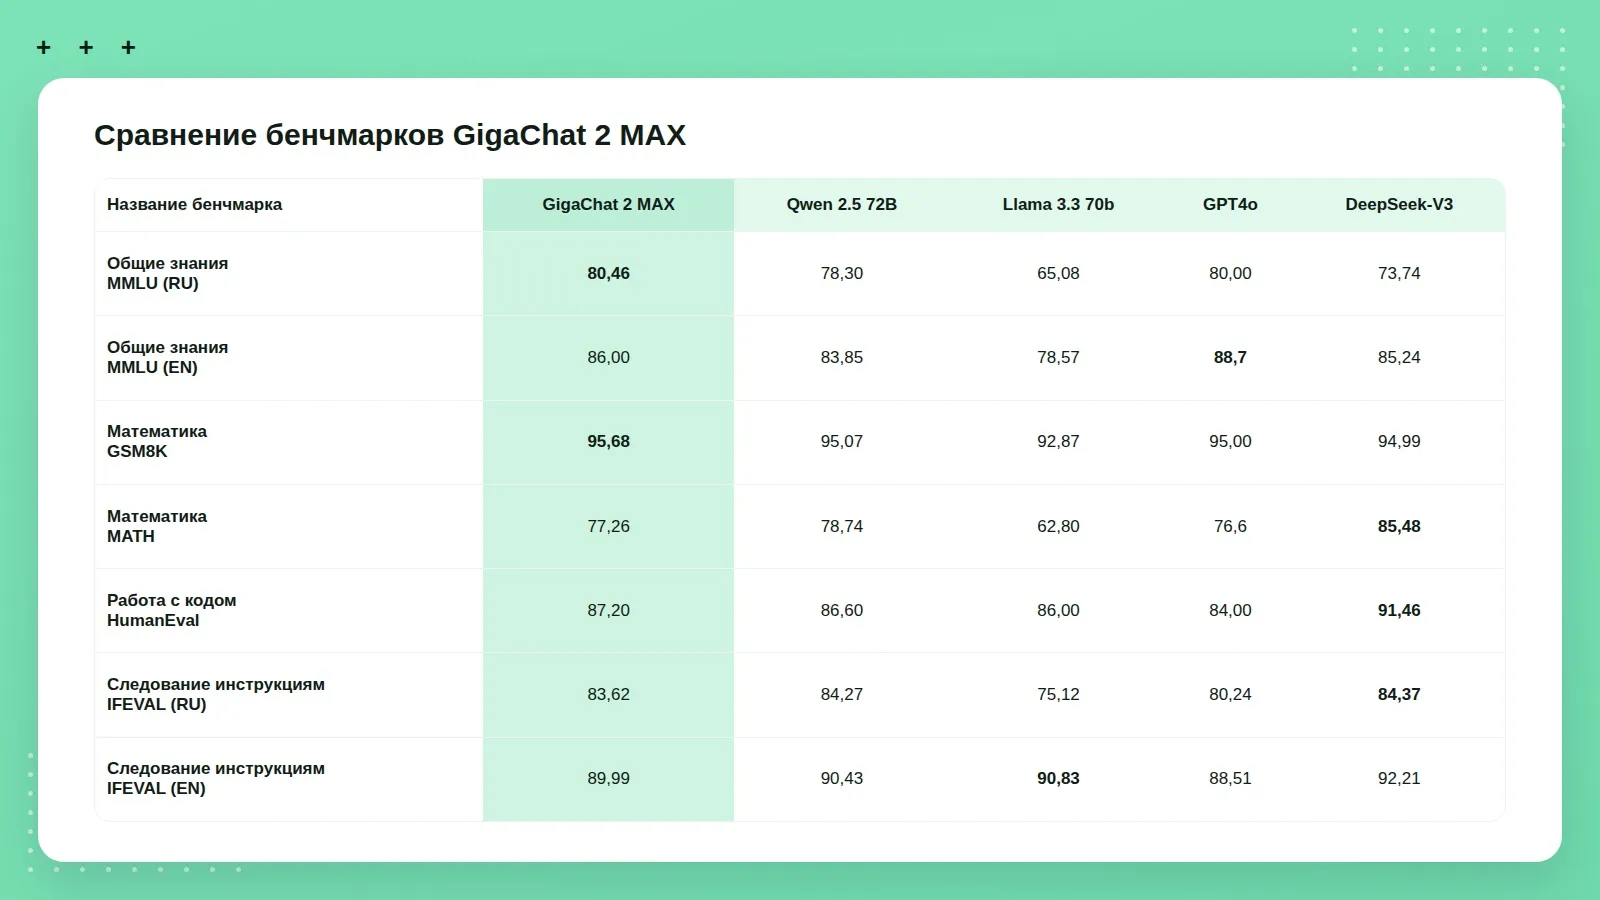Select Qwen's MMLU (EN) value "83,85"
The image size is (1600, 900).
(x=842, y=357)
